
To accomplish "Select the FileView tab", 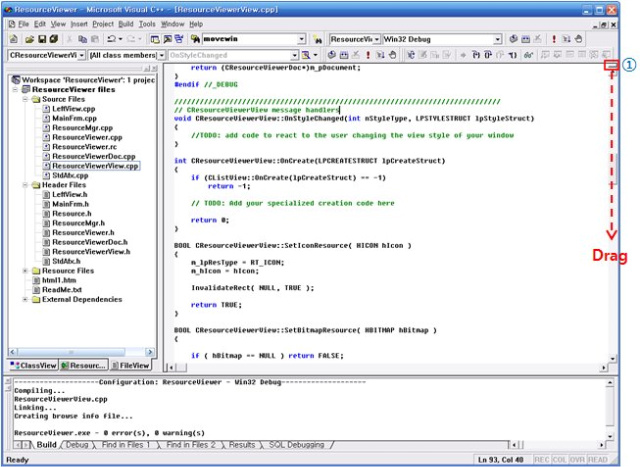I will point(131,365).
